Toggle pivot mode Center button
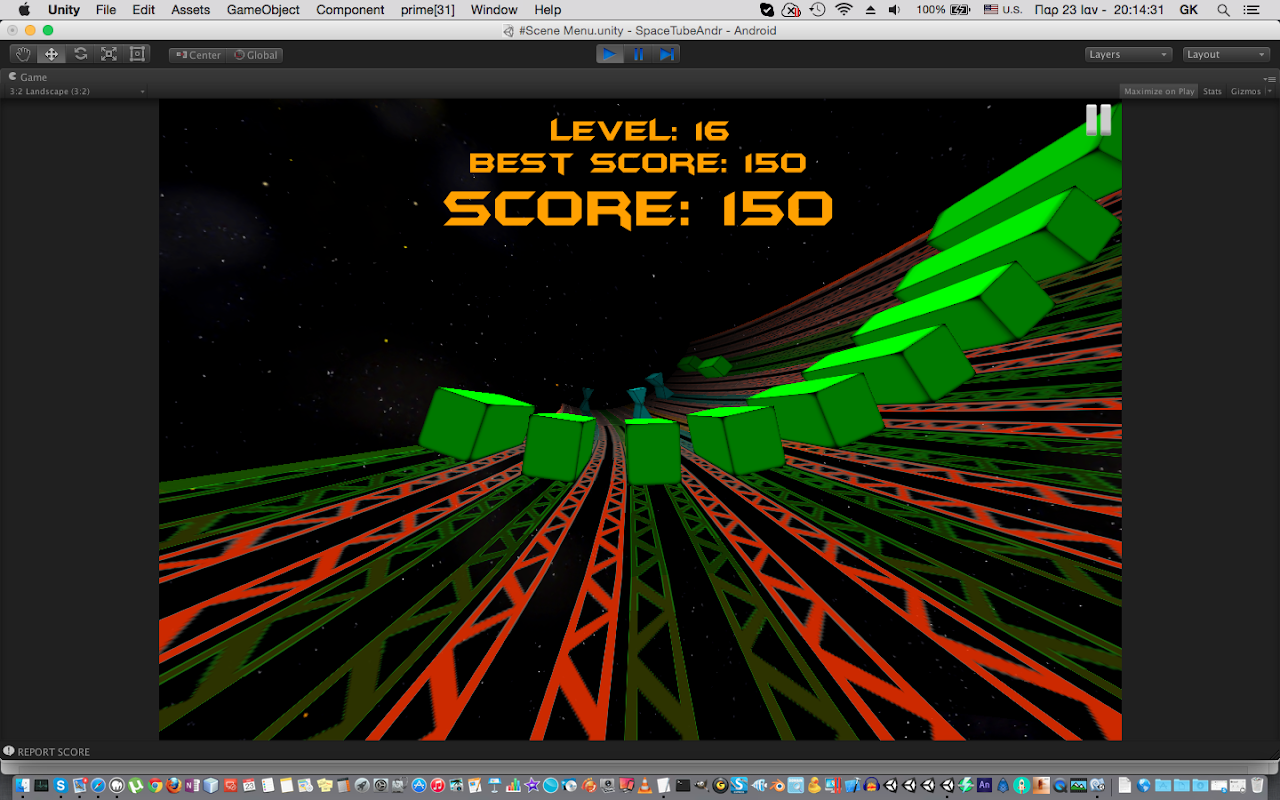1280x800 pixels. pyautogui.click(x=198, y=55)
